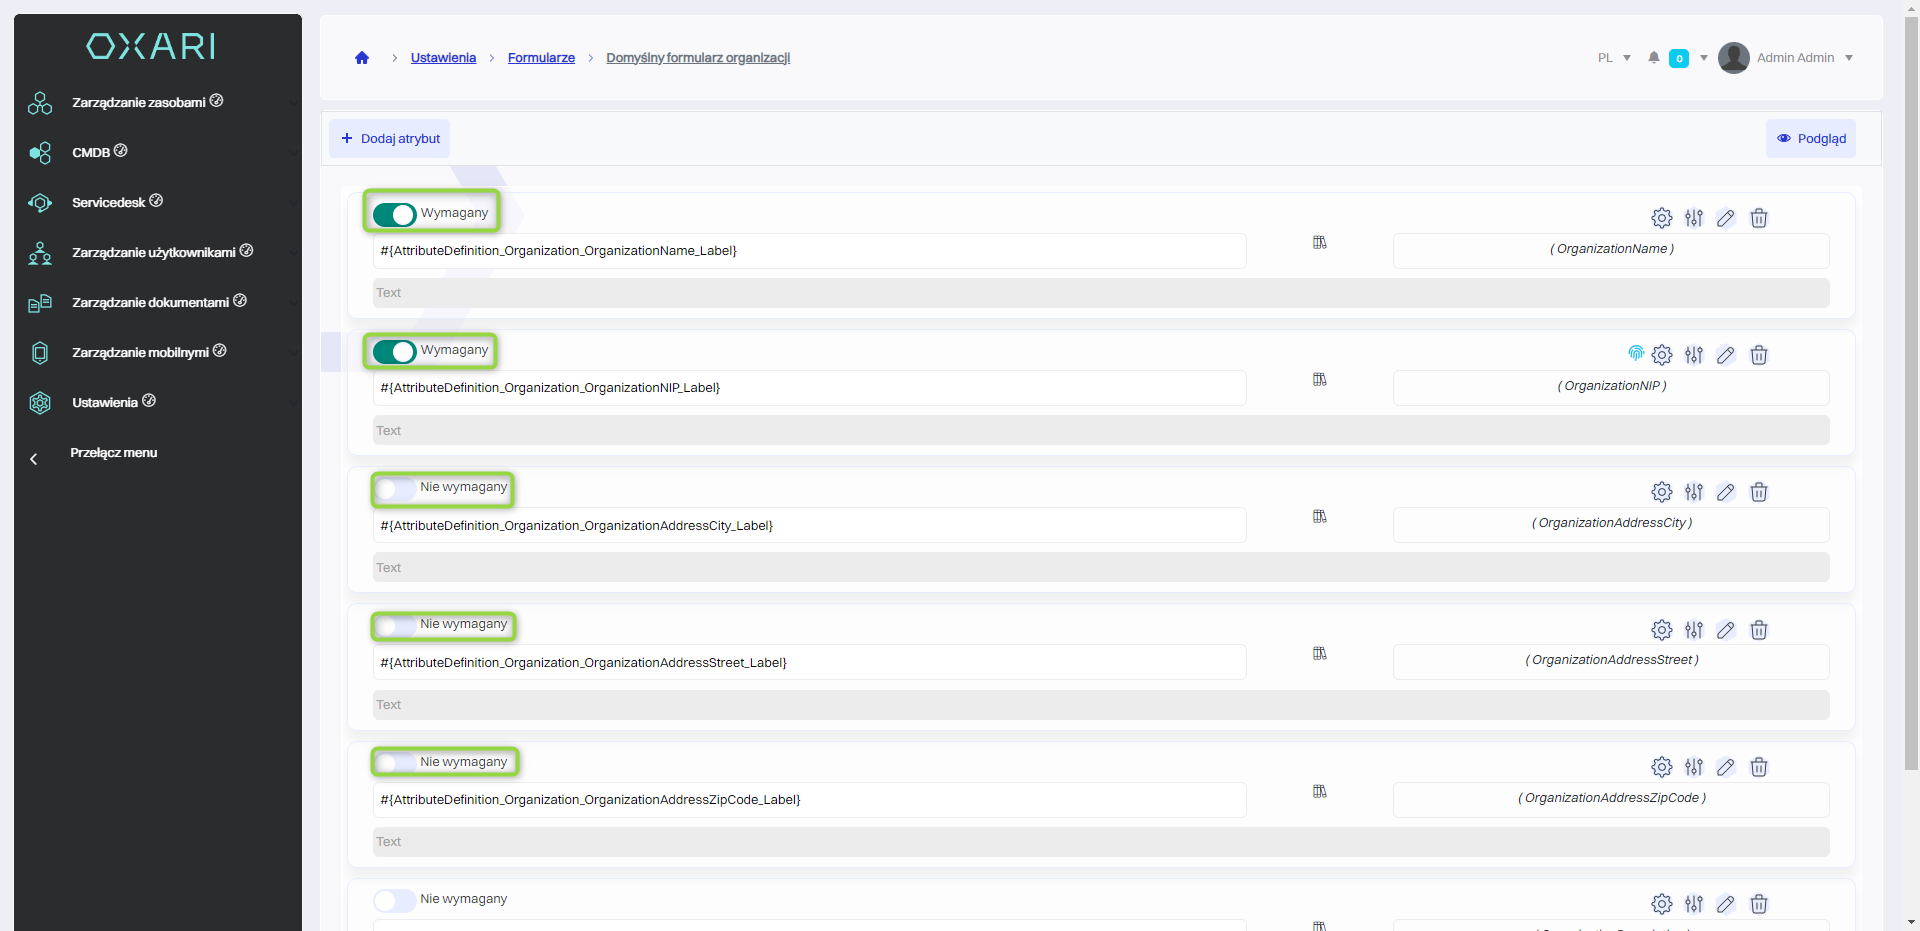This screenshot has height=931, width=1920.
Task: Click translation icon beside OrganizationName label
Action: [1319, 243]
